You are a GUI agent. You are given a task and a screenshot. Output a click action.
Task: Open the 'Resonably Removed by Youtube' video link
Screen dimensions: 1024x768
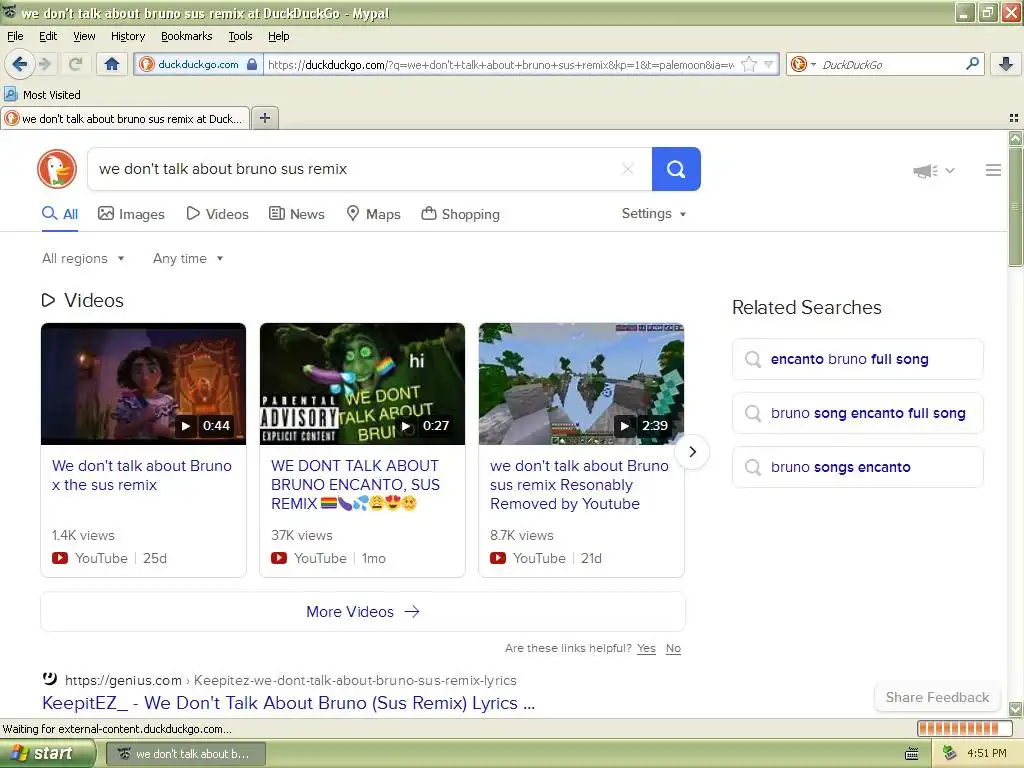point(579,485)
